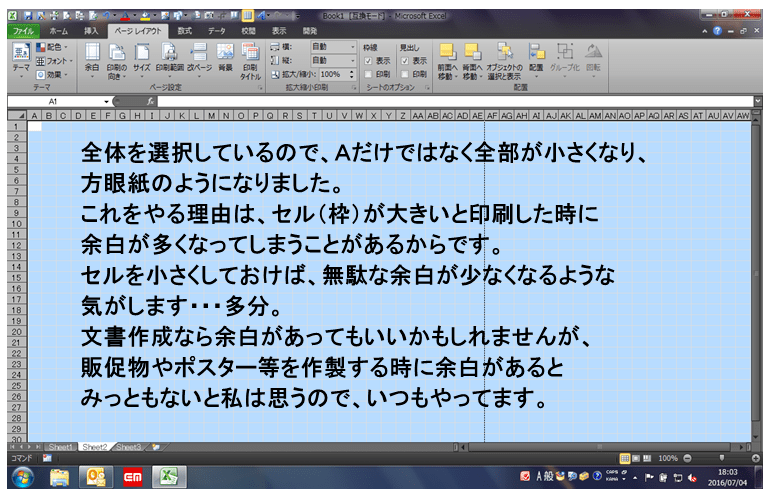Switch to Normal view in status bar
Viewport: 772px width, 496px height.
coord(624,458)
